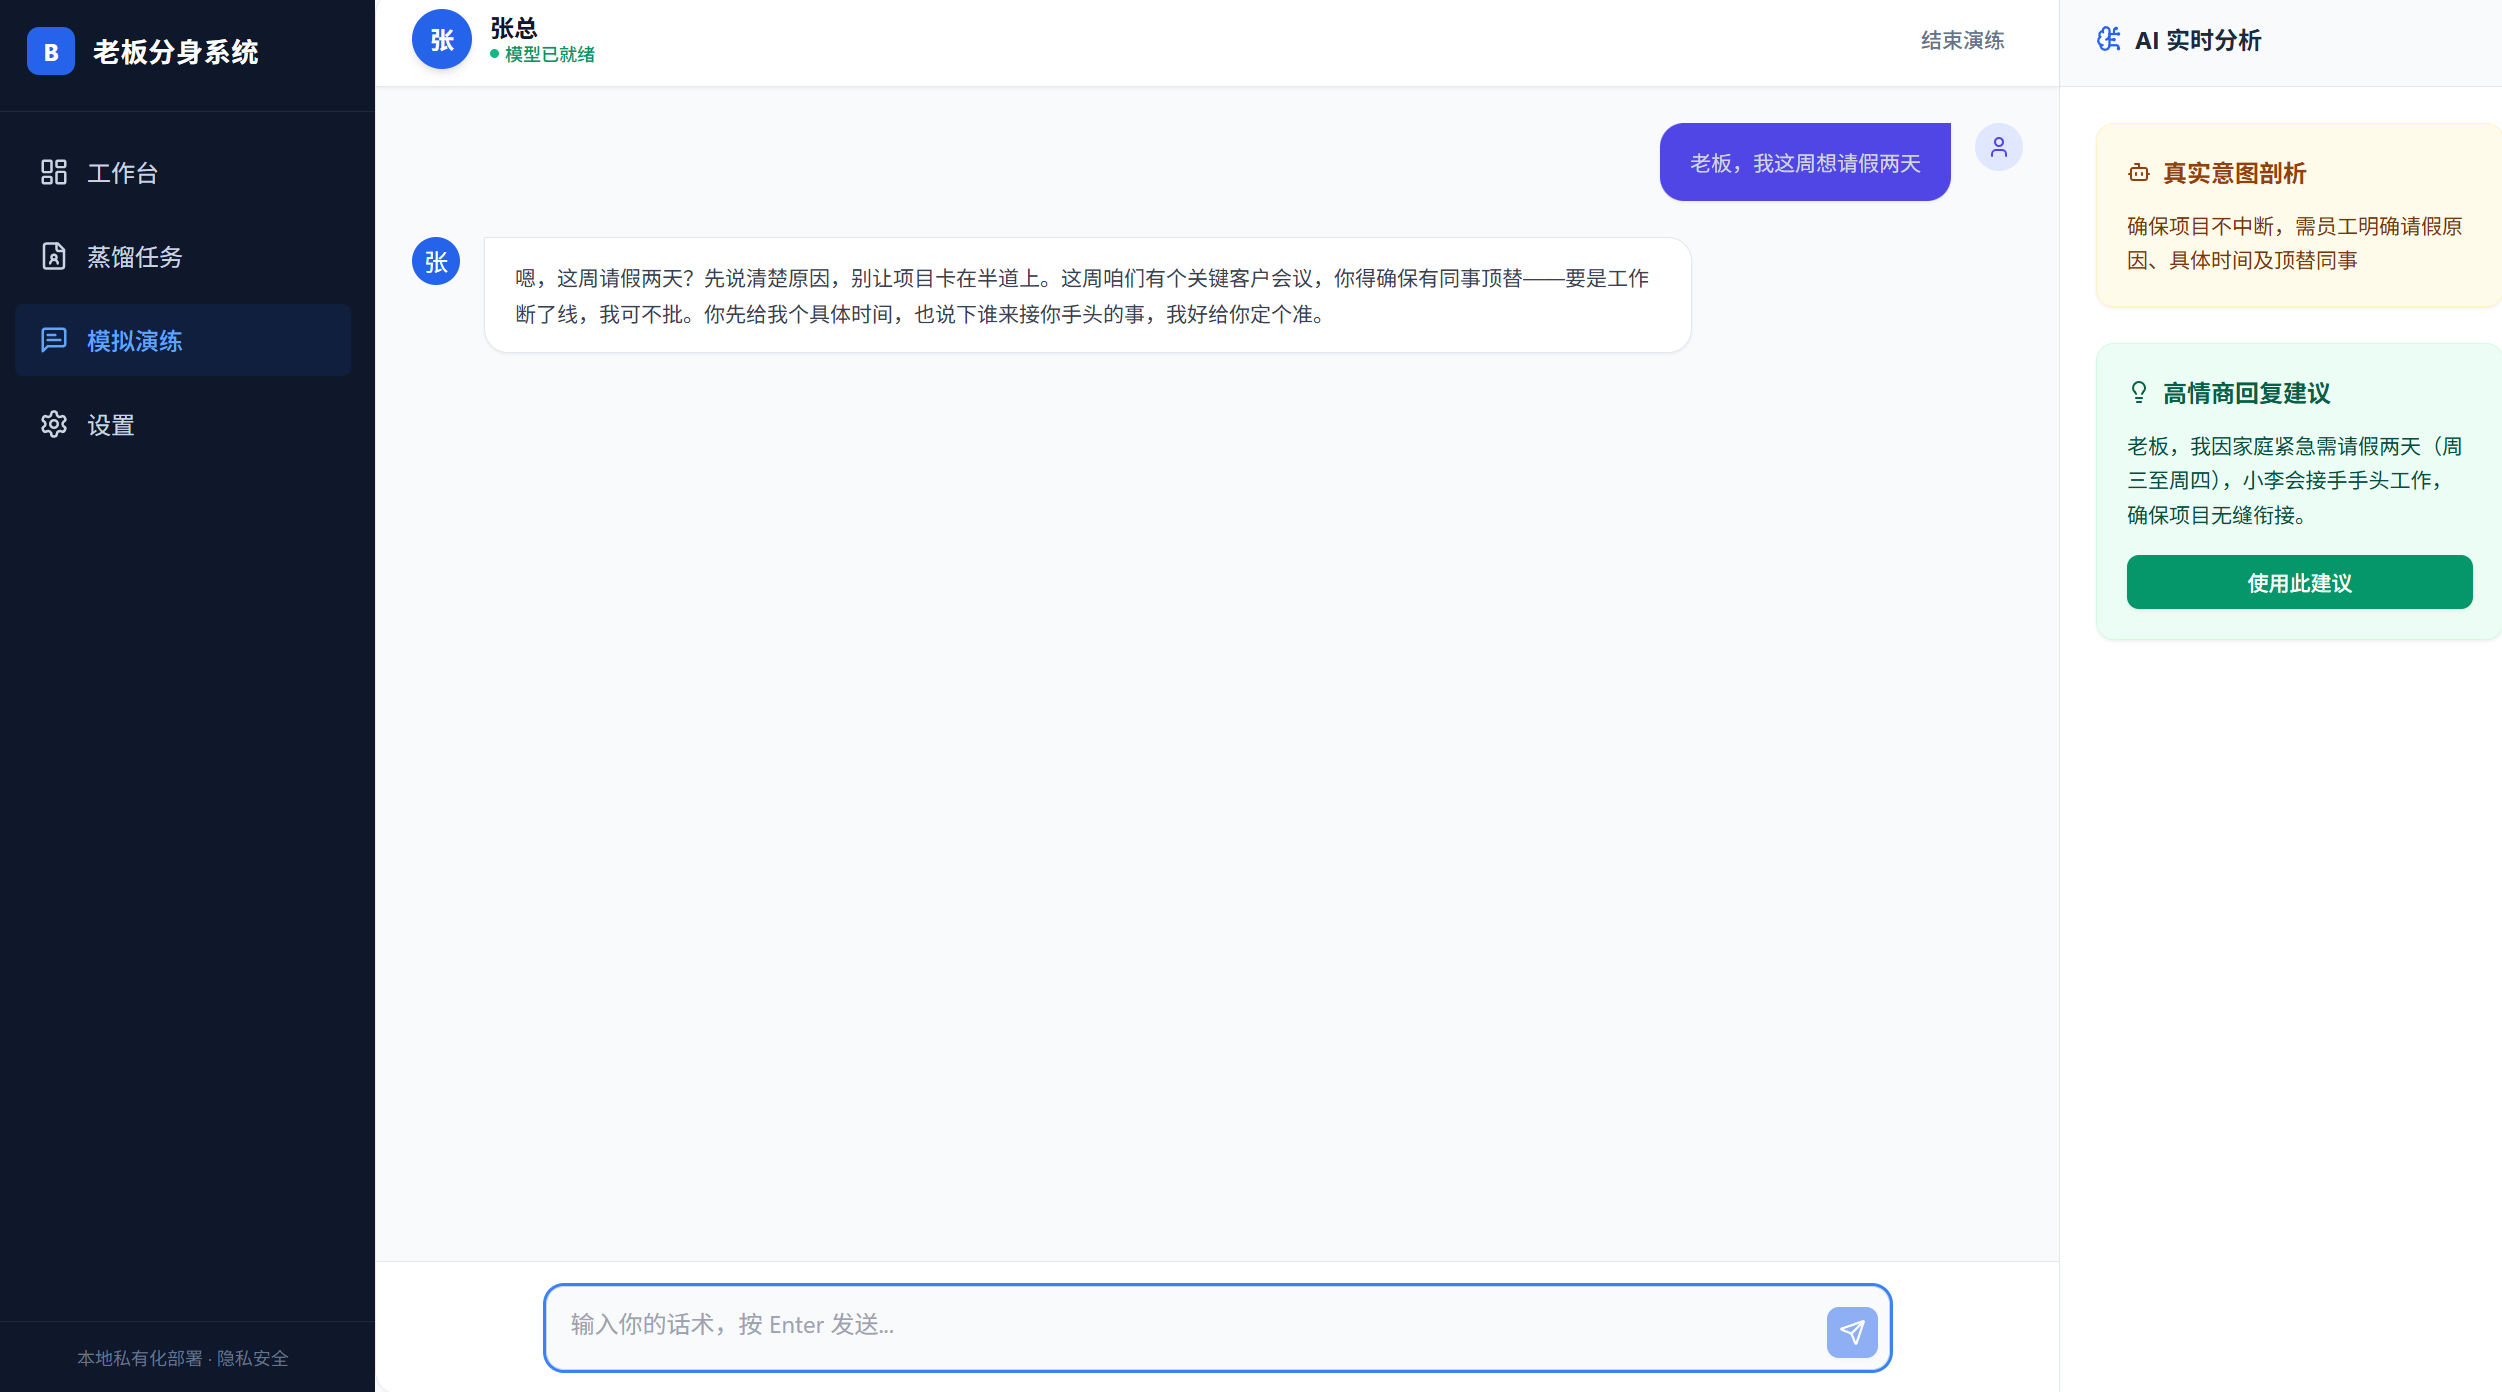Click the 模拟演练 chat bubble icon
Viewport: 2502px width, 1392px height.
54,340
